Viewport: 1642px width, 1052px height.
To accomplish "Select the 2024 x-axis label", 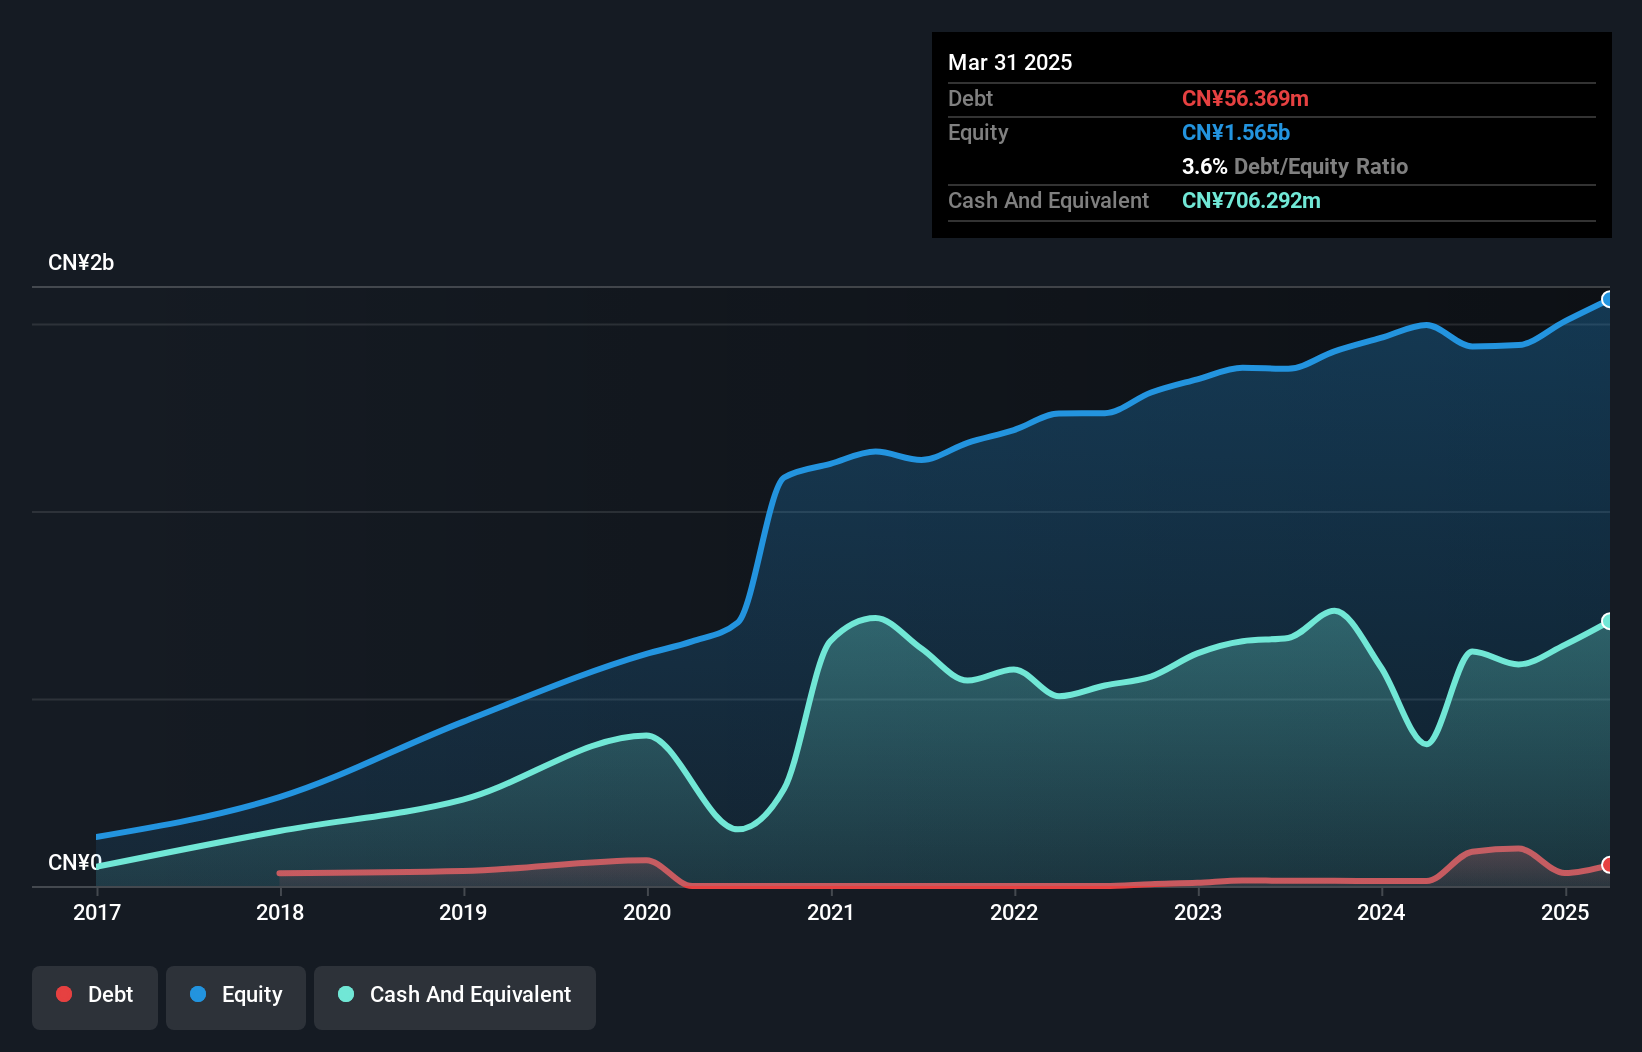I will pos(1381,912).
